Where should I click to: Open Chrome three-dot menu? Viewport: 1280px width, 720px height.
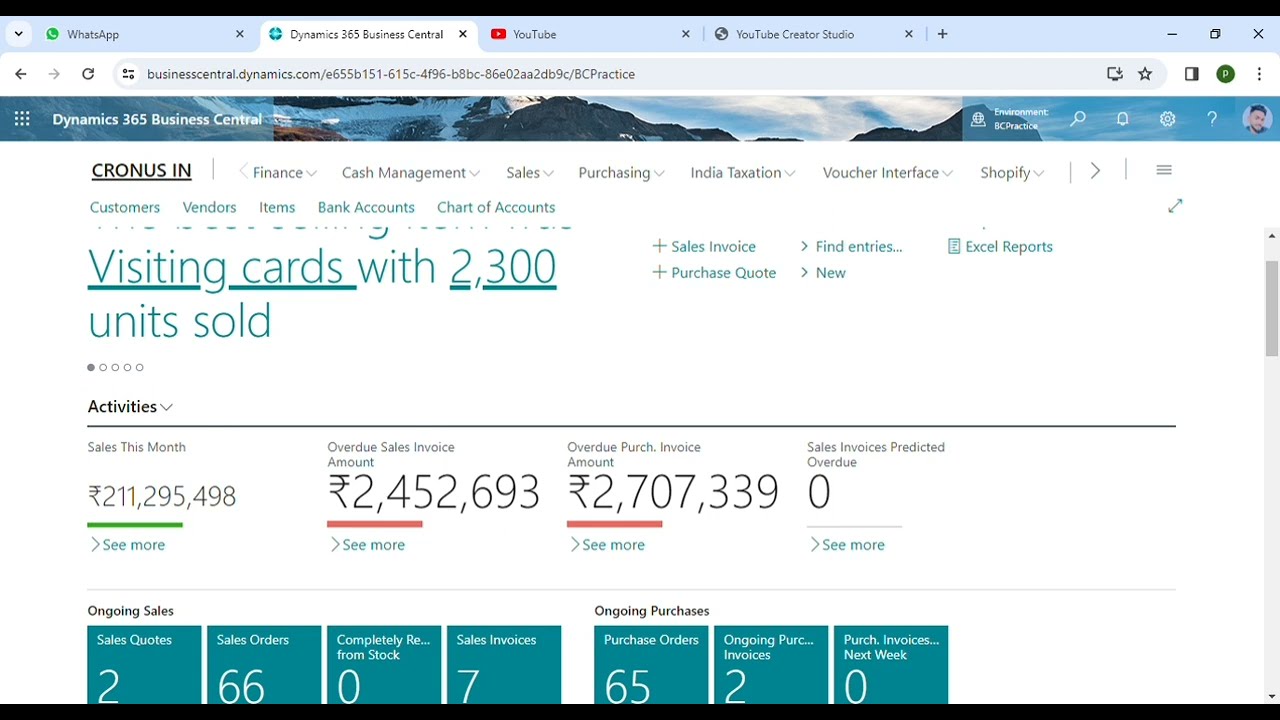(x=1259, y=74)
